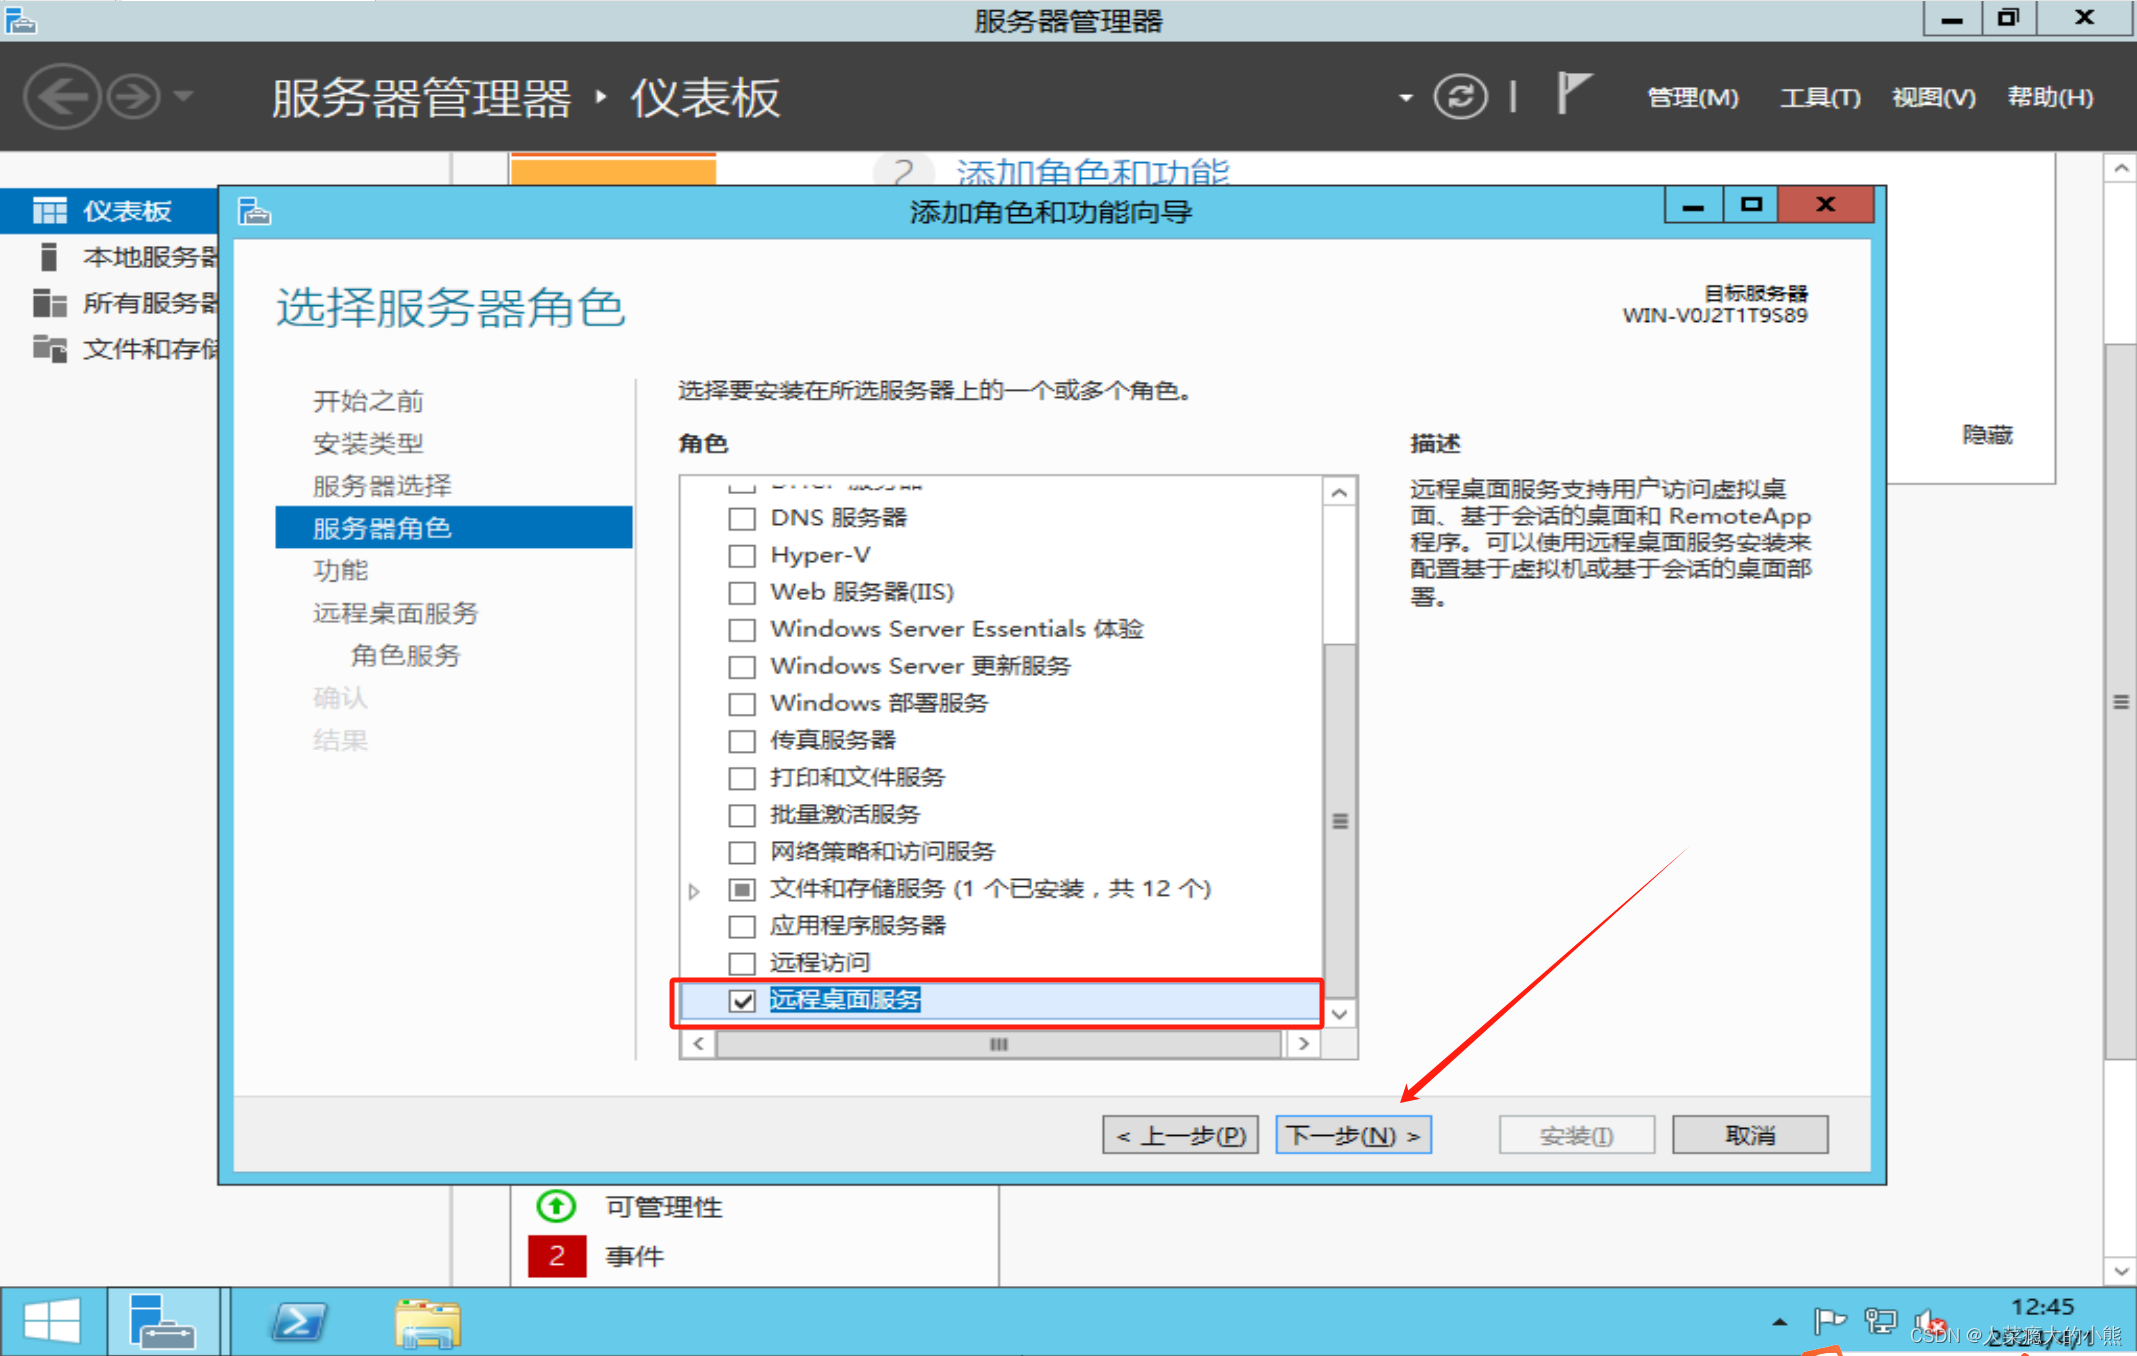Viewport: 2137px width, 1356px height.
Task: Open the navigation history dropdown beside forward arrow
Action: (x=183, y=97)
